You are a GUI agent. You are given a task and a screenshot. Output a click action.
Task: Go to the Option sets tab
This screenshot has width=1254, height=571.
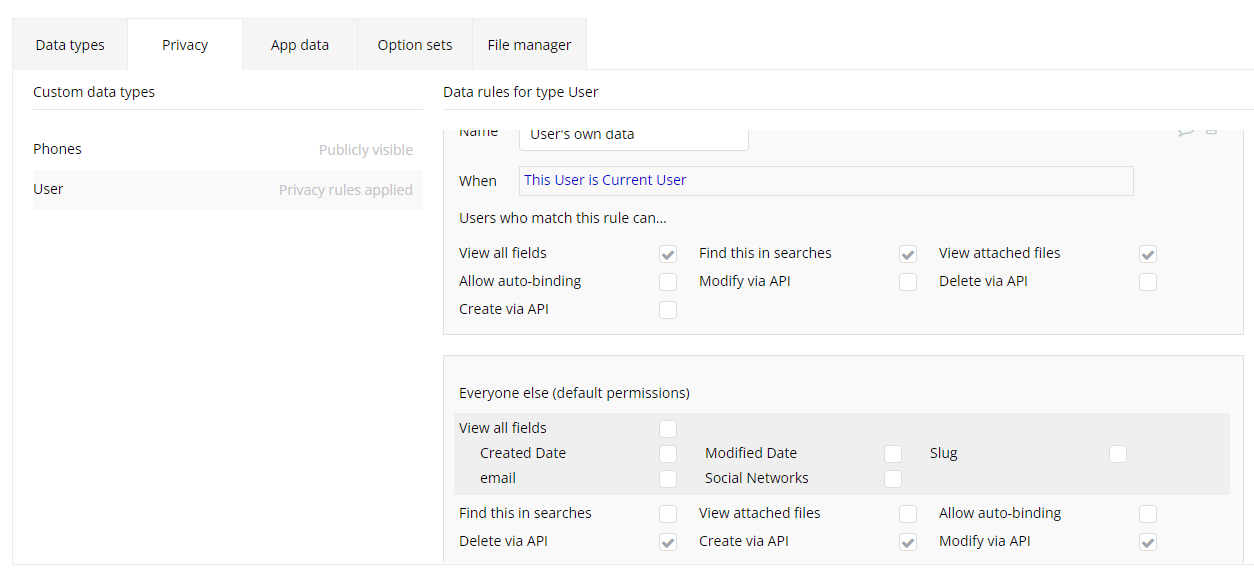tap(415, 45)
